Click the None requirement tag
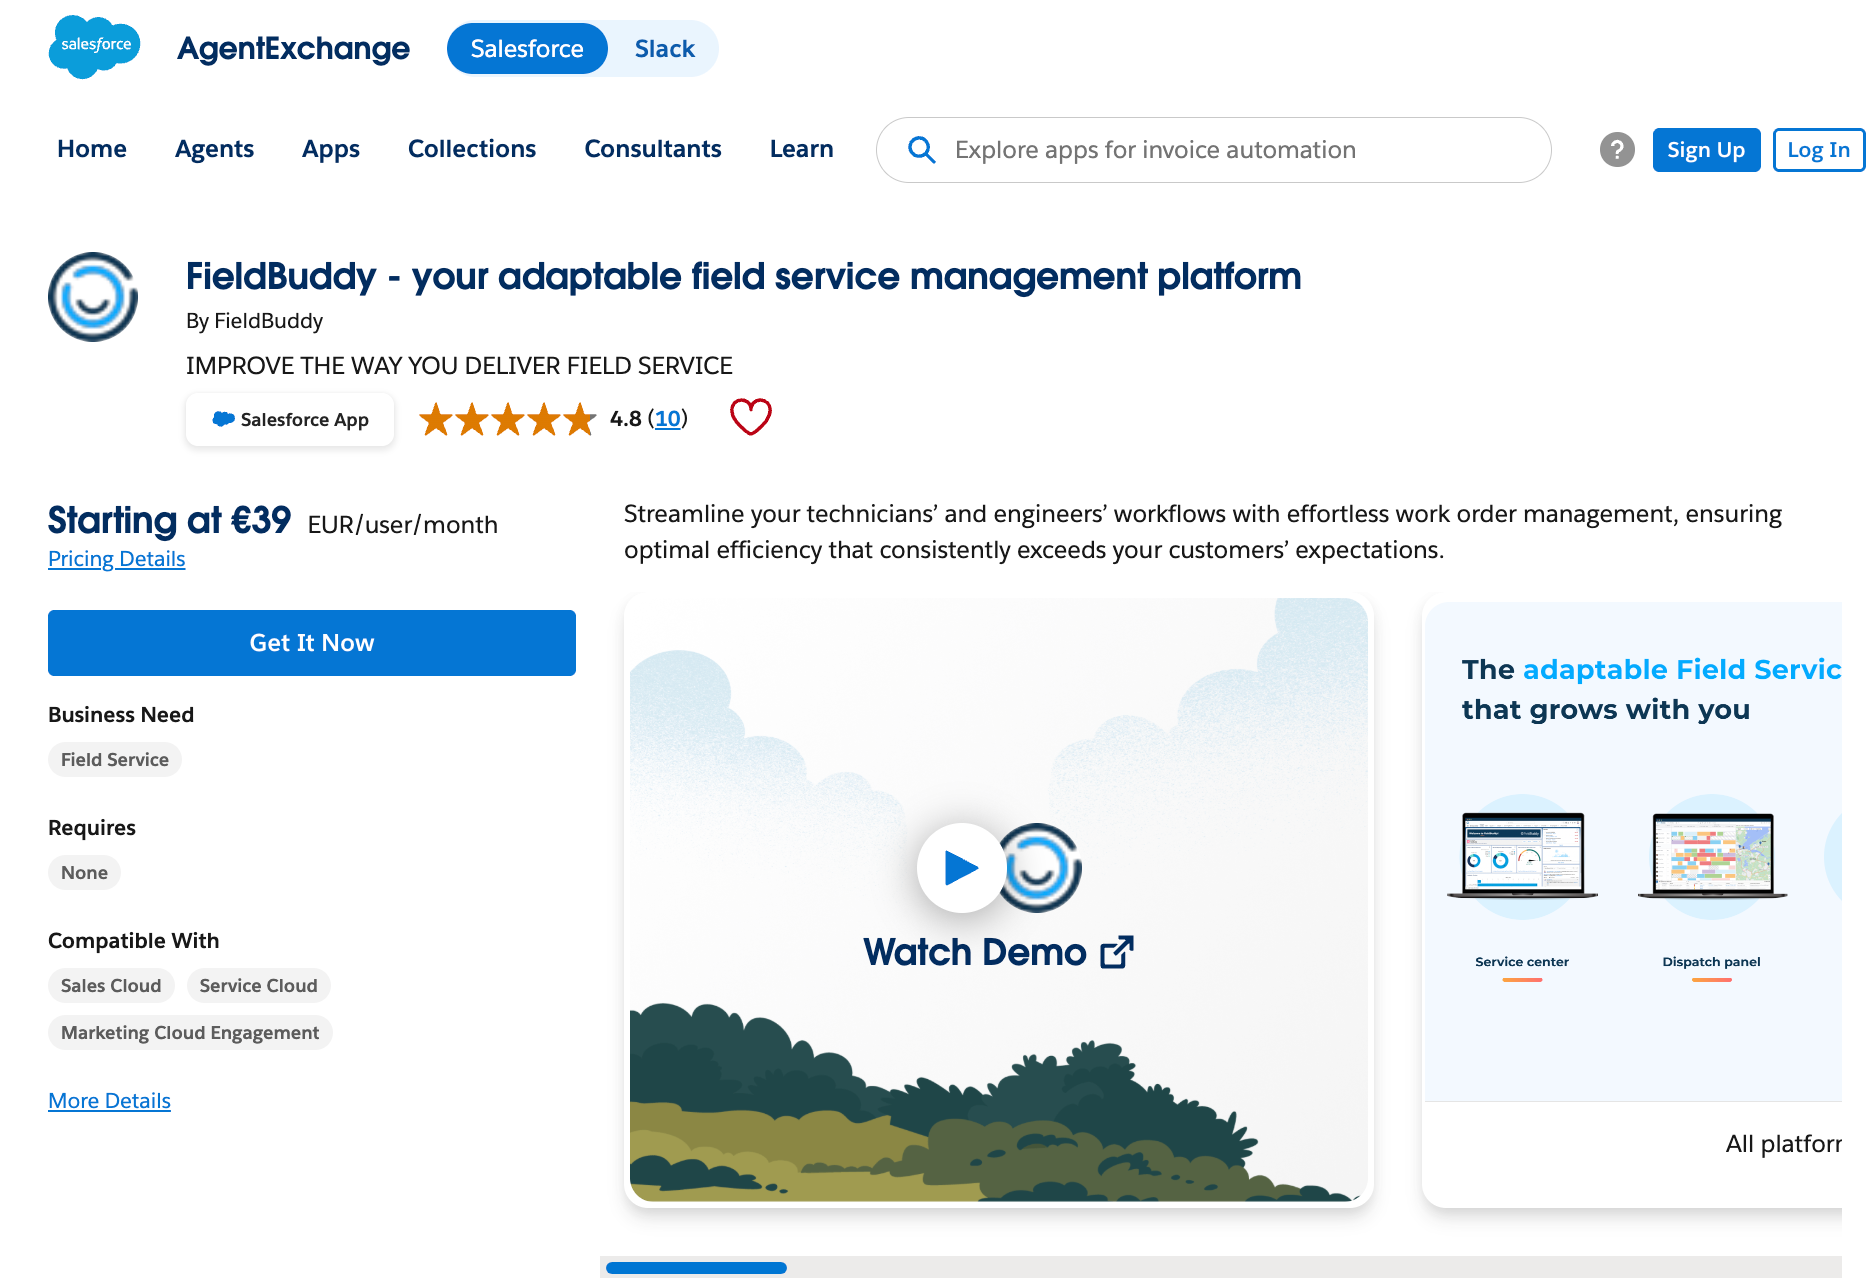This screenshot has height=1288, width=1870. coord(84,873)
